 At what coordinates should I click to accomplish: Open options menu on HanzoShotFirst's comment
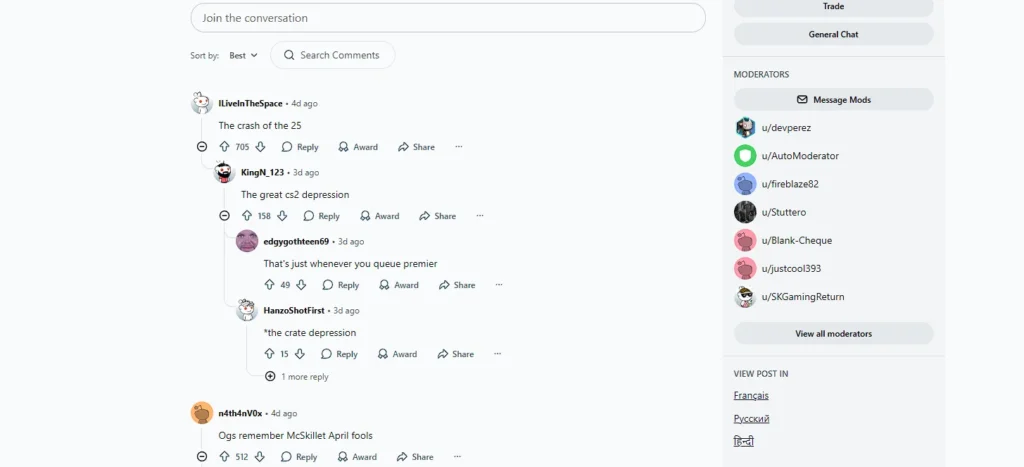tap(498, 354)
